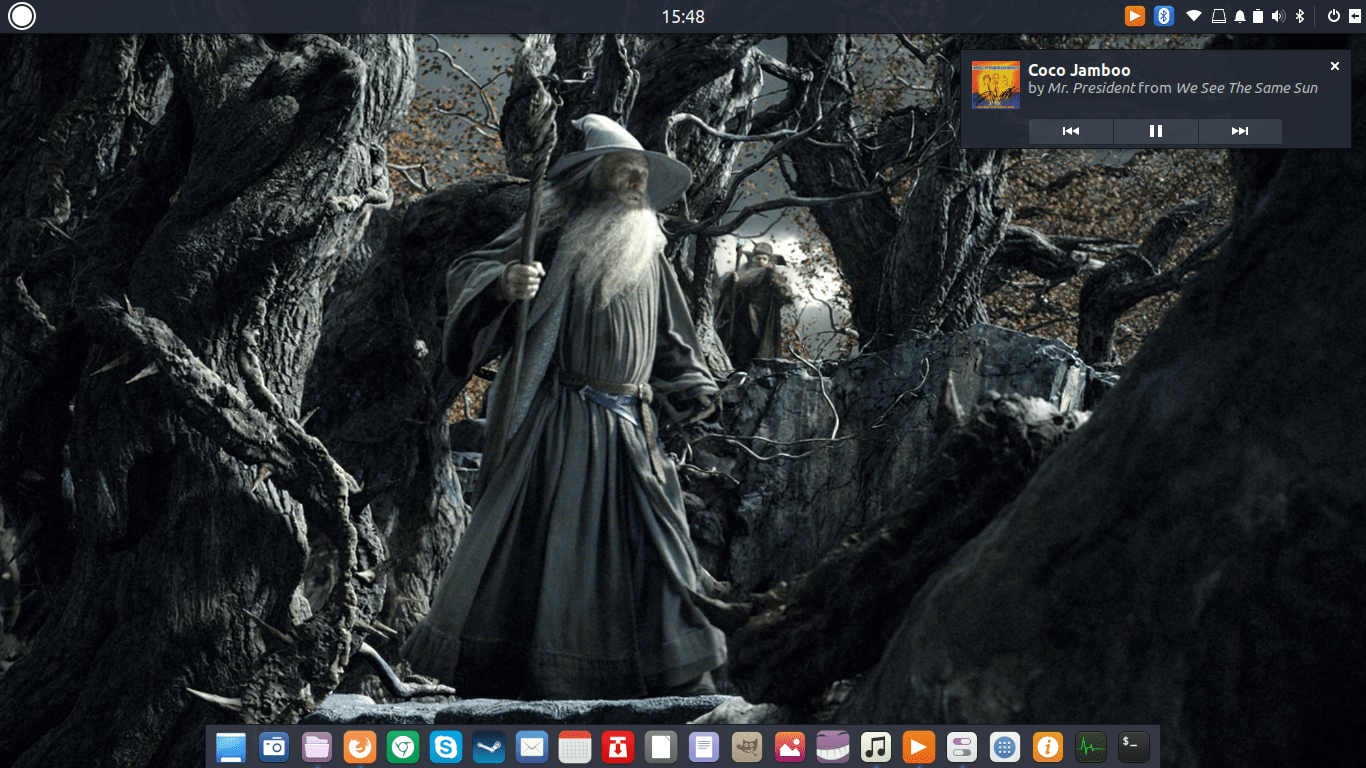Click the 15:48 clock in the top panel
Viewport: 1366px width, 768px height.
(x=683, y=17)
